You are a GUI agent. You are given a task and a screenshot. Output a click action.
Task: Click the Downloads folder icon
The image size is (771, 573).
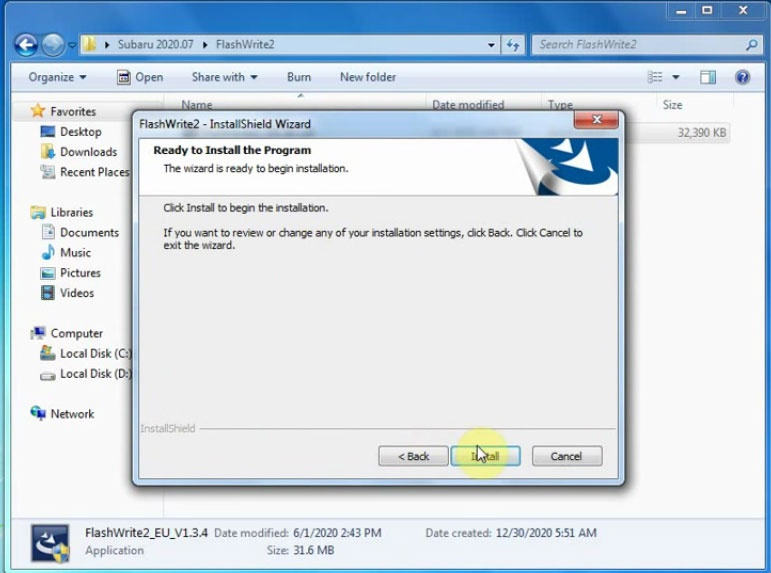pos(48,151)
